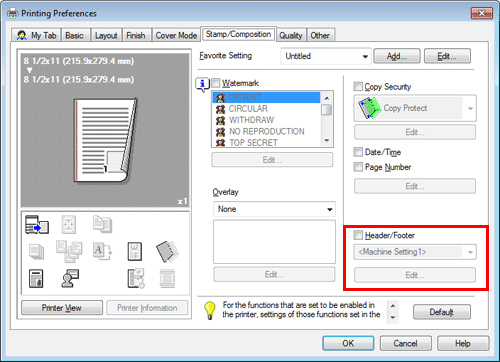Screen dimensions: 500x362
Task: Tick the Header/Footer checkbox
Action: [x=358, y=235]
